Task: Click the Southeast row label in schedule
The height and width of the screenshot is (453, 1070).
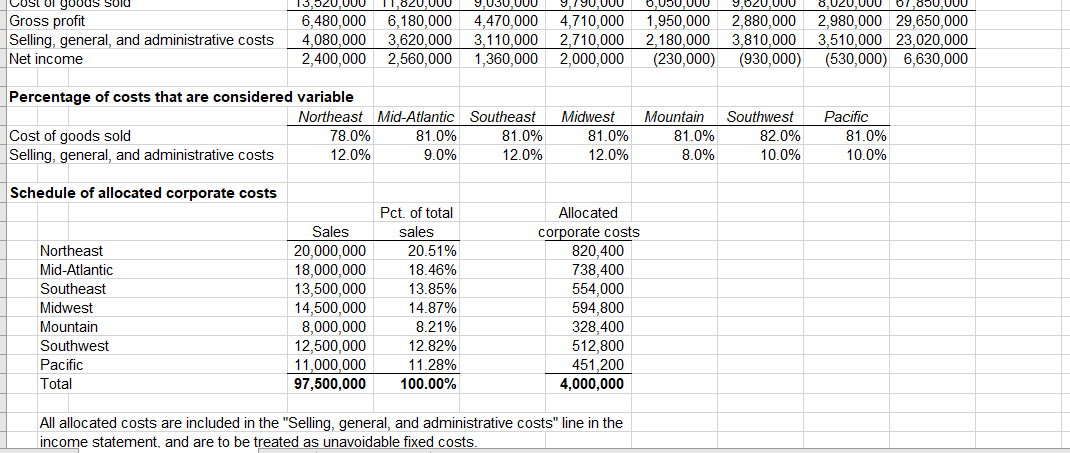Action: (x=73, y=289)
